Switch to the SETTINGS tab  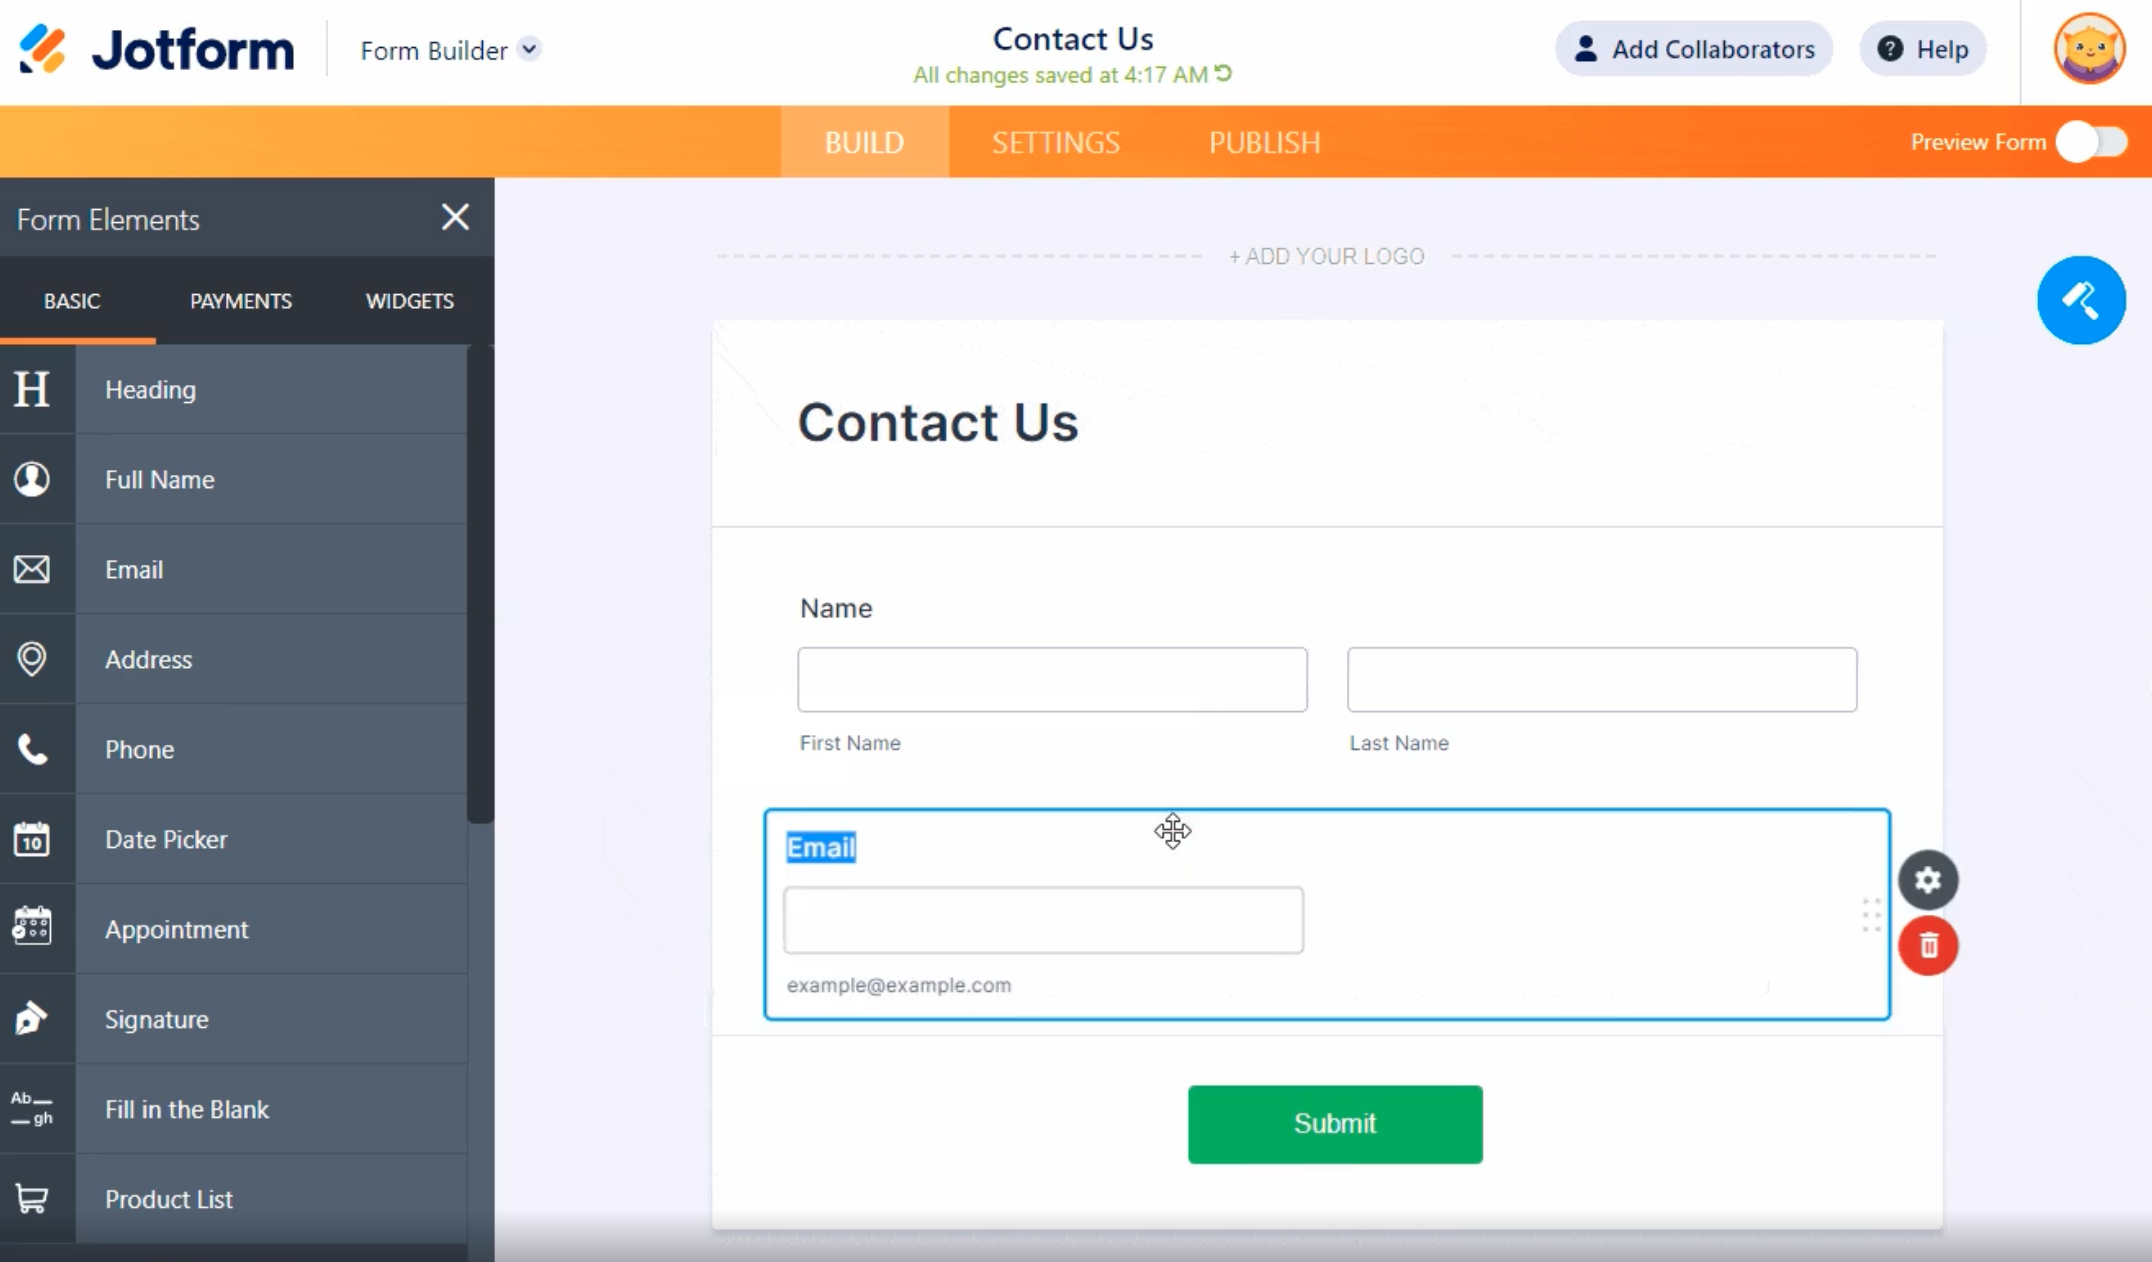(1057, 143)
